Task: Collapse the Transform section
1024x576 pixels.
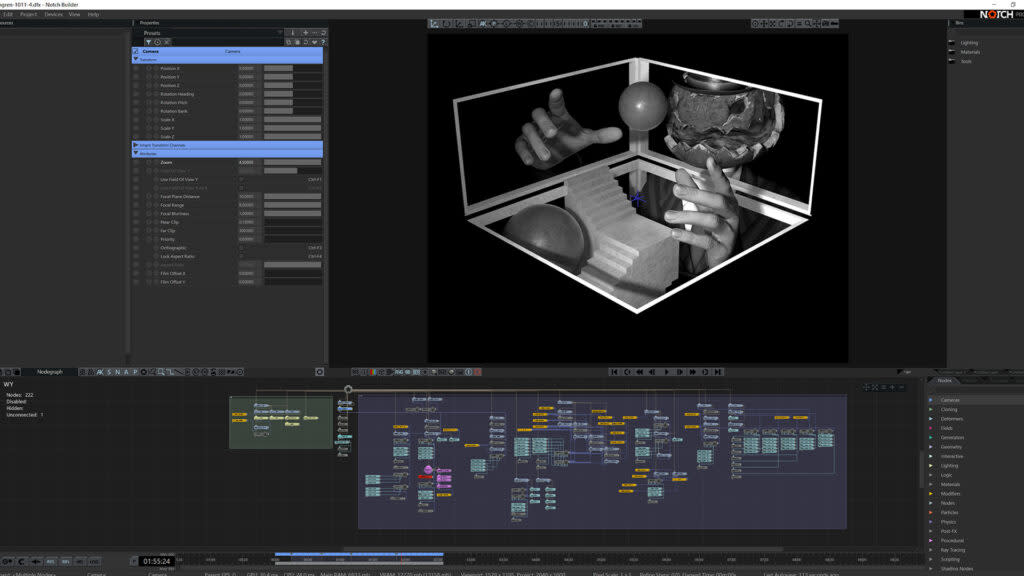Action: coord(136,59)
